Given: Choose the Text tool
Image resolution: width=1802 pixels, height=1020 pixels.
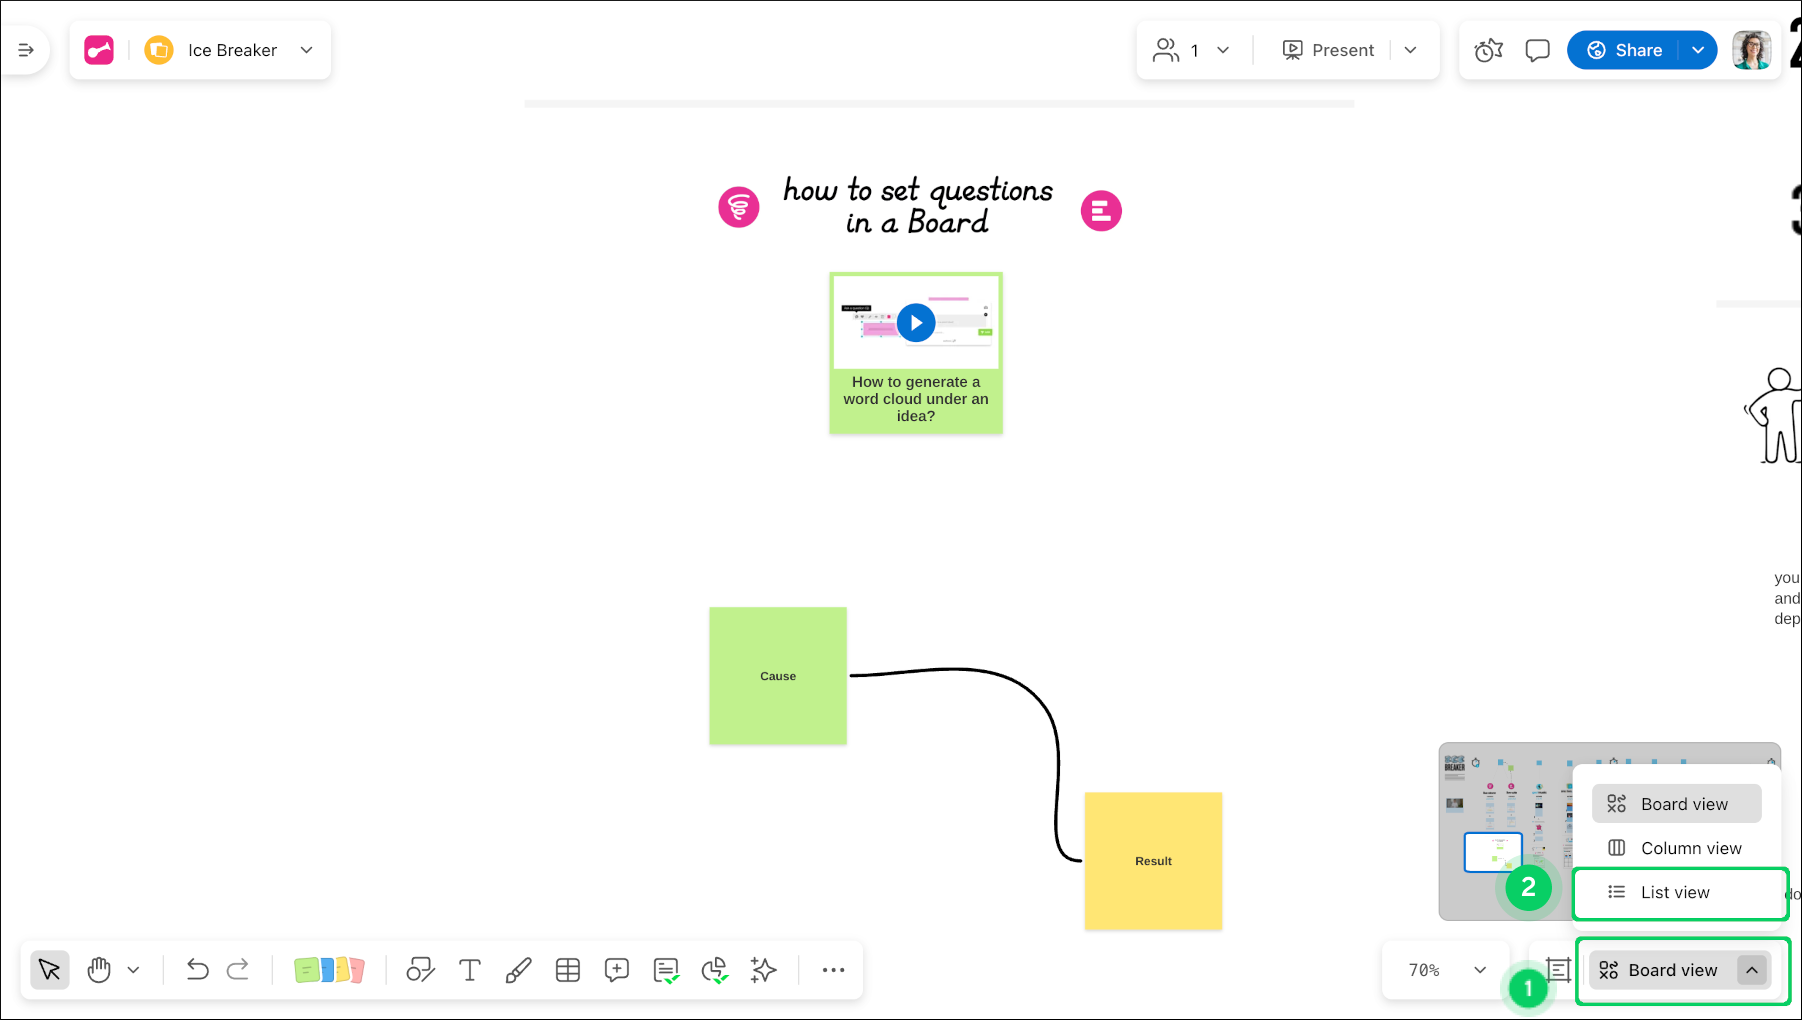Looking at the screenshot, I should pos(469,969).
